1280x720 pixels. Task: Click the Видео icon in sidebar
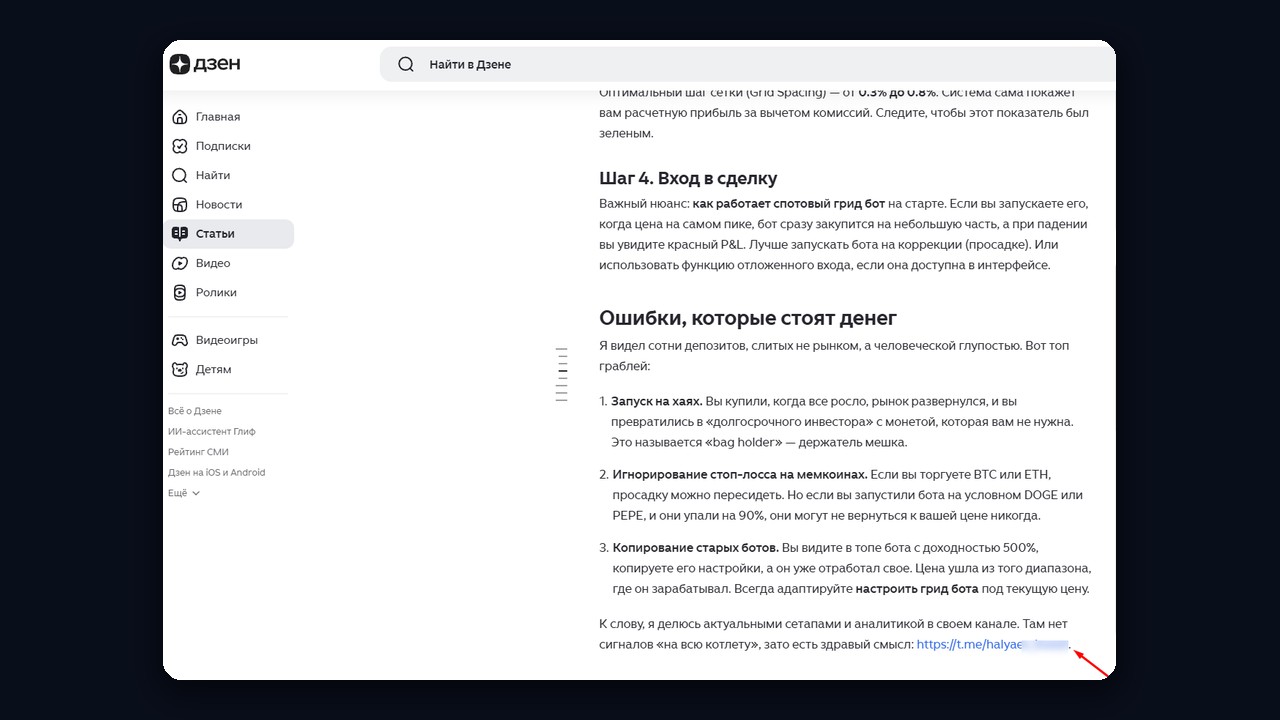pos(180,263)
